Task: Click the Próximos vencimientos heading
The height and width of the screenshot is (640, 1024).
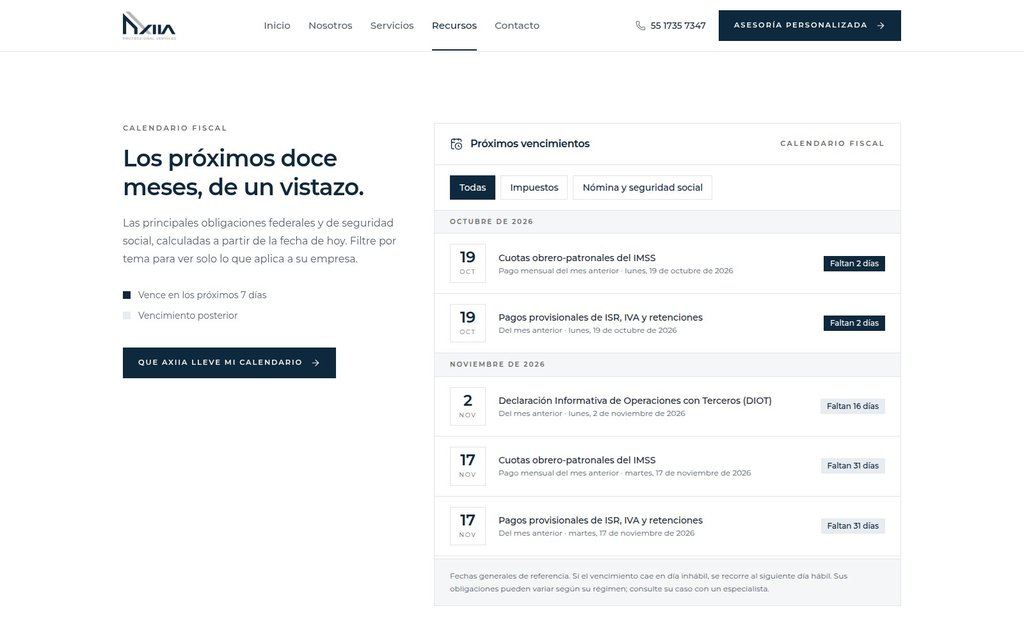Action: pyautogui.click(x=530, y=144)
